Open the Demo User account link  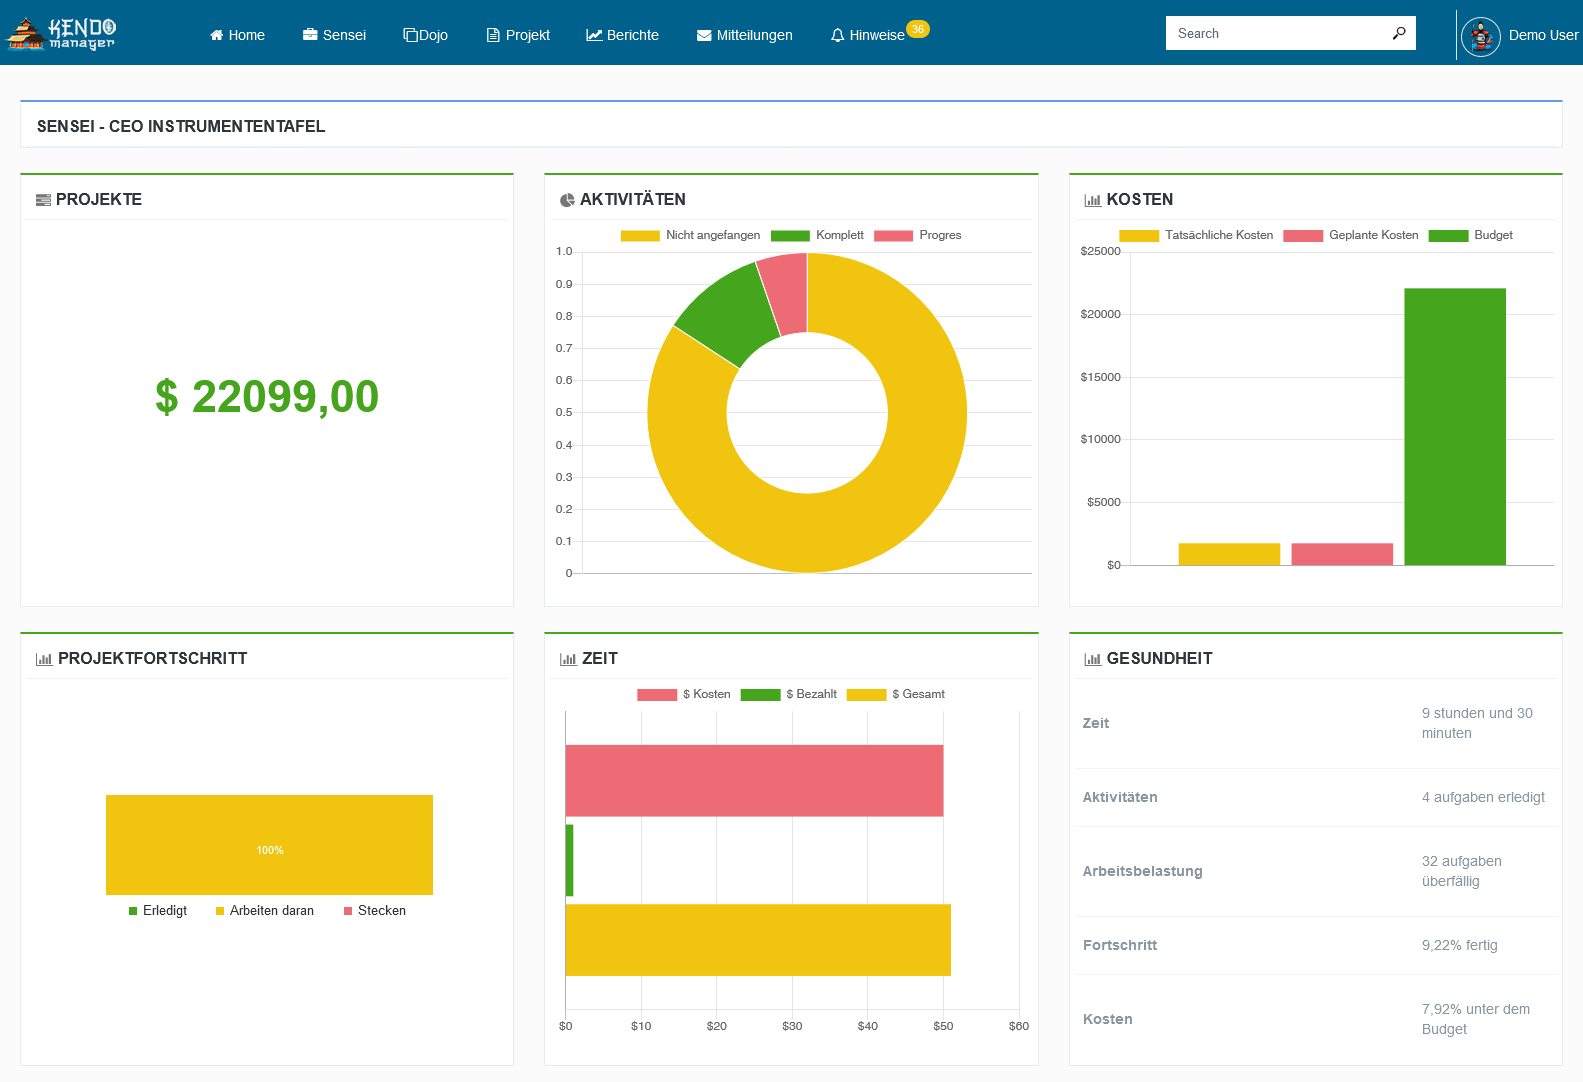(x=1543, y=35)
